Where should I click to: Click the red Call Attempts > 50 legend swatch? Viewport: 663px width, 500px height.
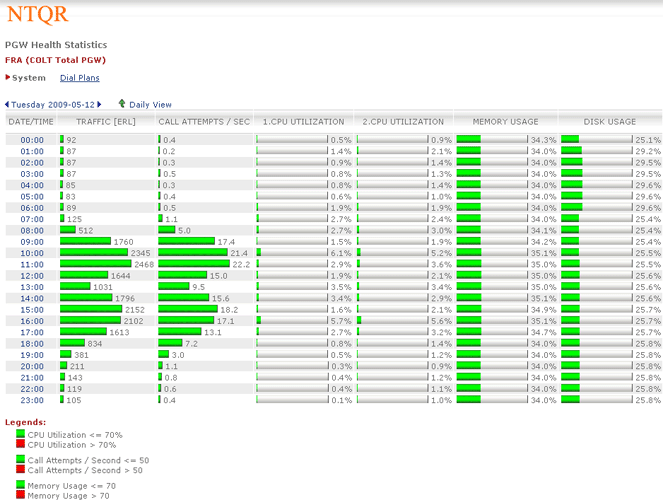point(21,469)
